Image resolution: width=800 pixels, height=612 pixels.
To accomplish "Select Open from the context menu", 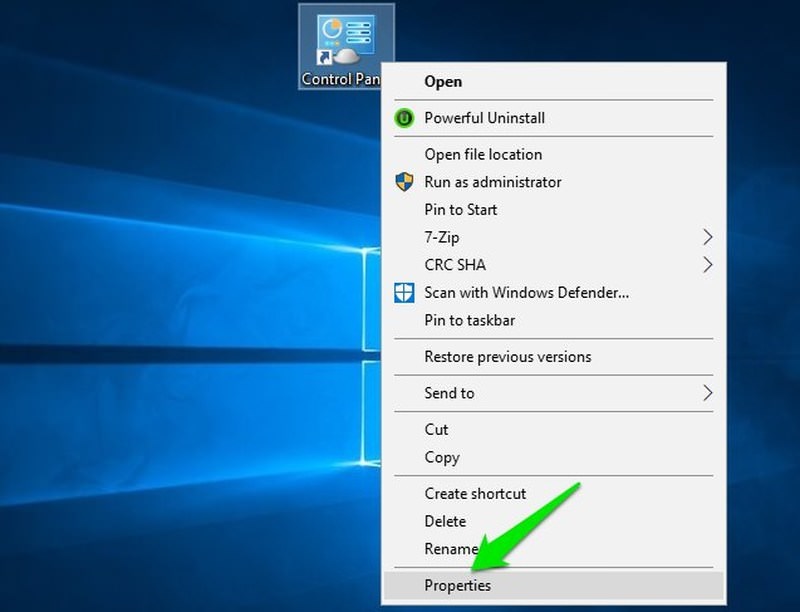I will click(x=441, y=81).
